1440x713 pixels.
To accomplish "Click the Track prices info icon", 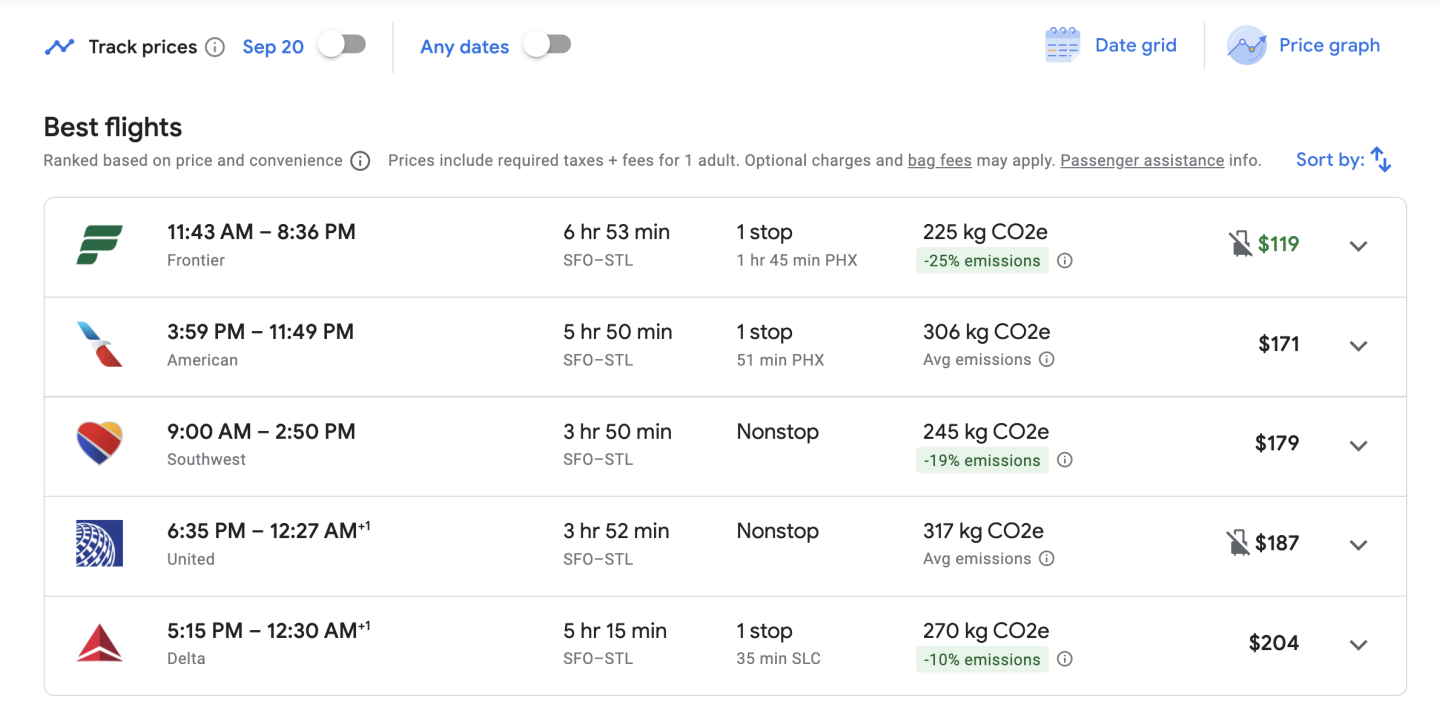I will coord(215,47).
